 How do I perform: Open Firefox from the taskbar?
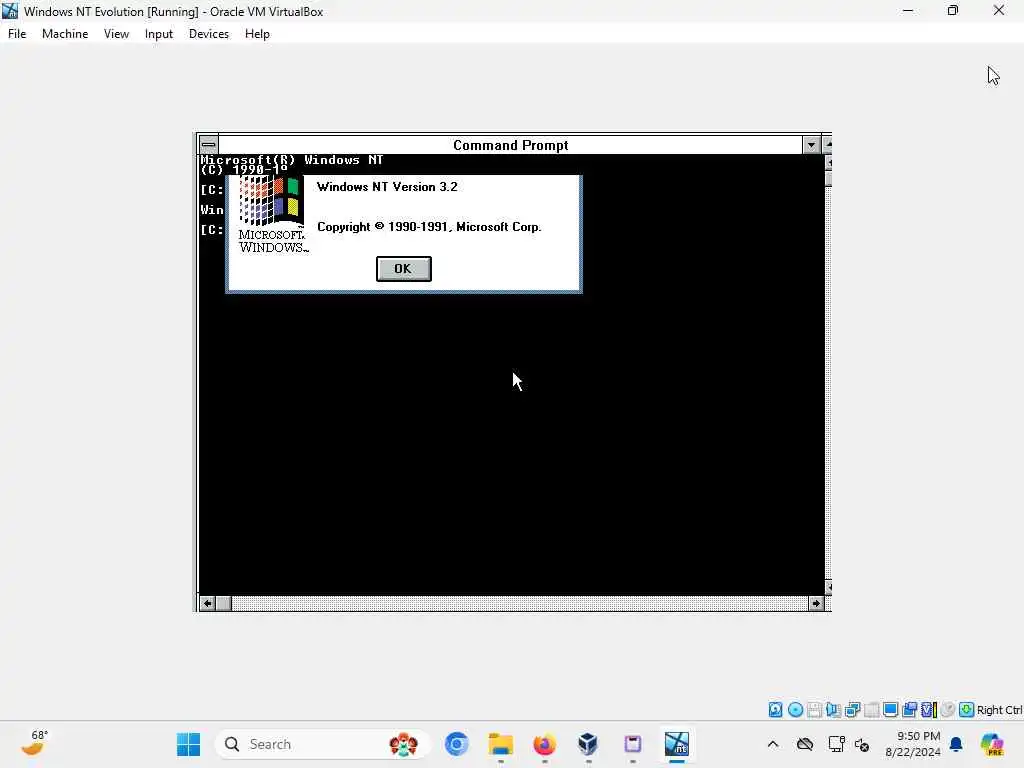point(545,744)
